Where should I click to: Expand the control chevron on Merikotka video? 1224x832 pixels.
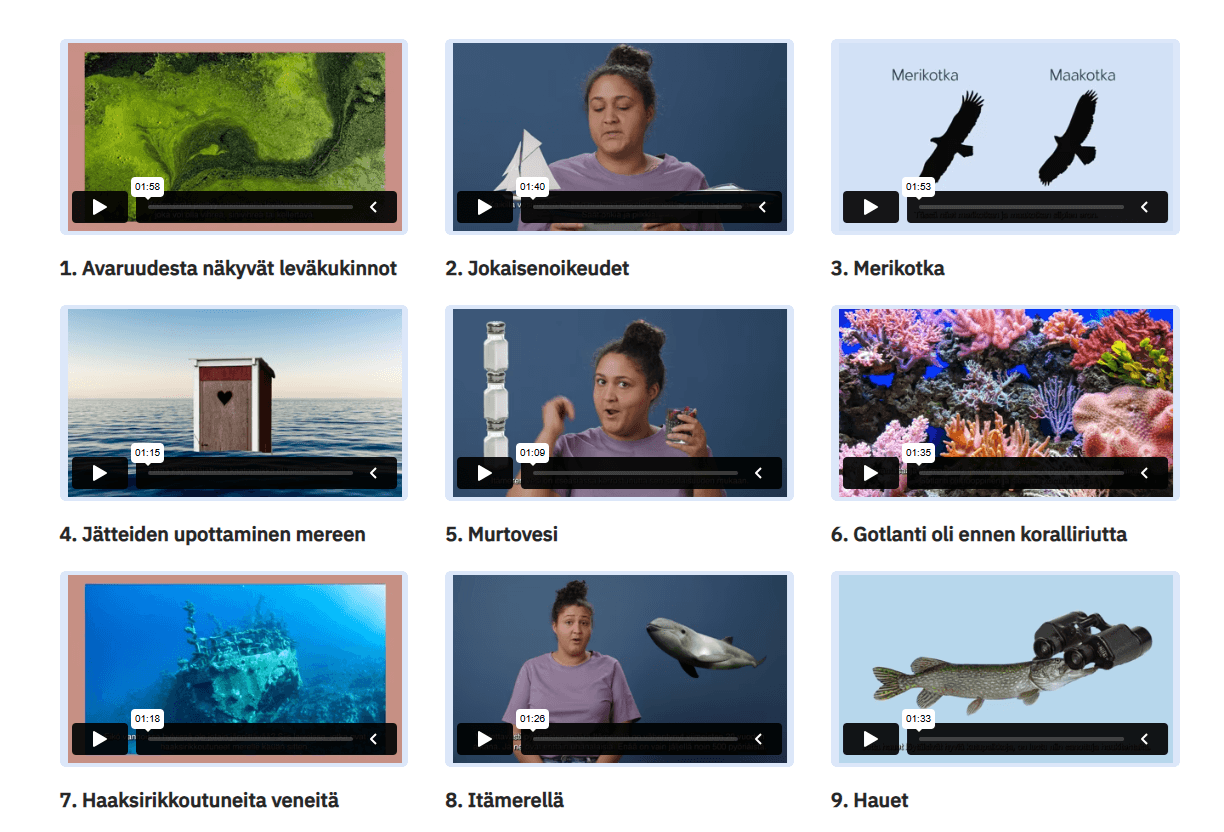(x=1145, y=207)
